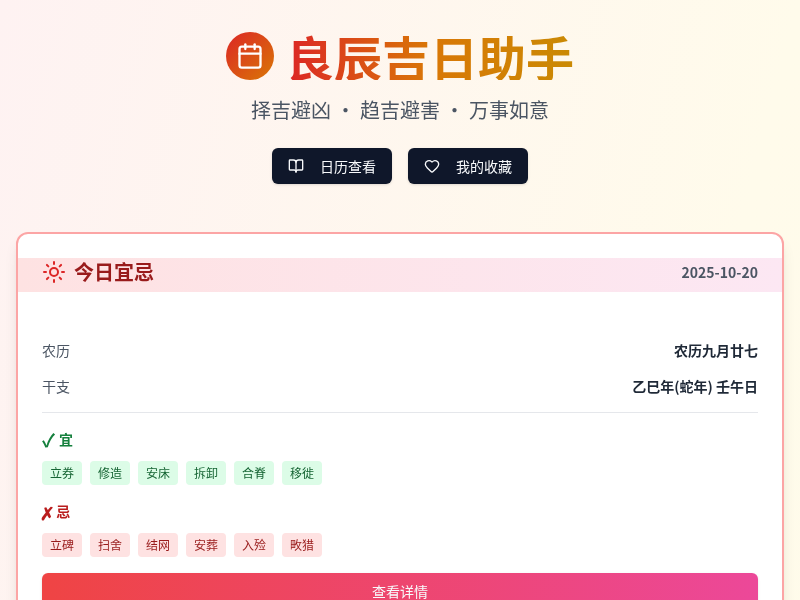Click the calendar app logo icon
This screenshot has height=600, width=800.
pyautogui.click(x=250, y=56)
